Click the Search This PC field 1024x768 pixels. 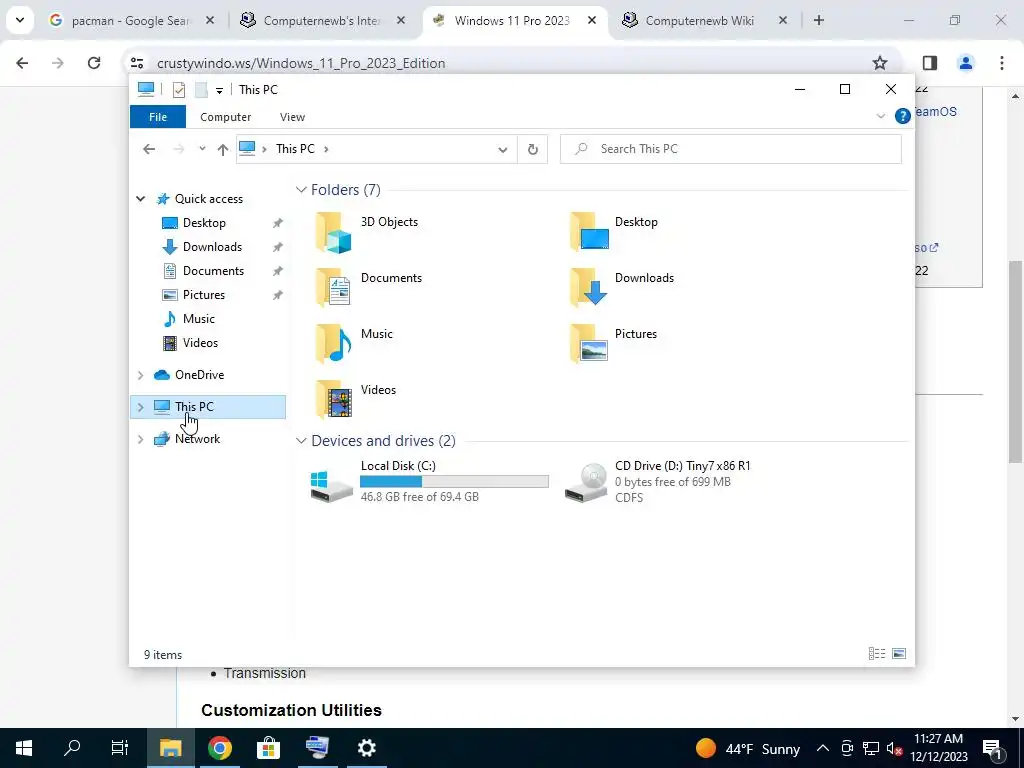(x=731, y=149)
